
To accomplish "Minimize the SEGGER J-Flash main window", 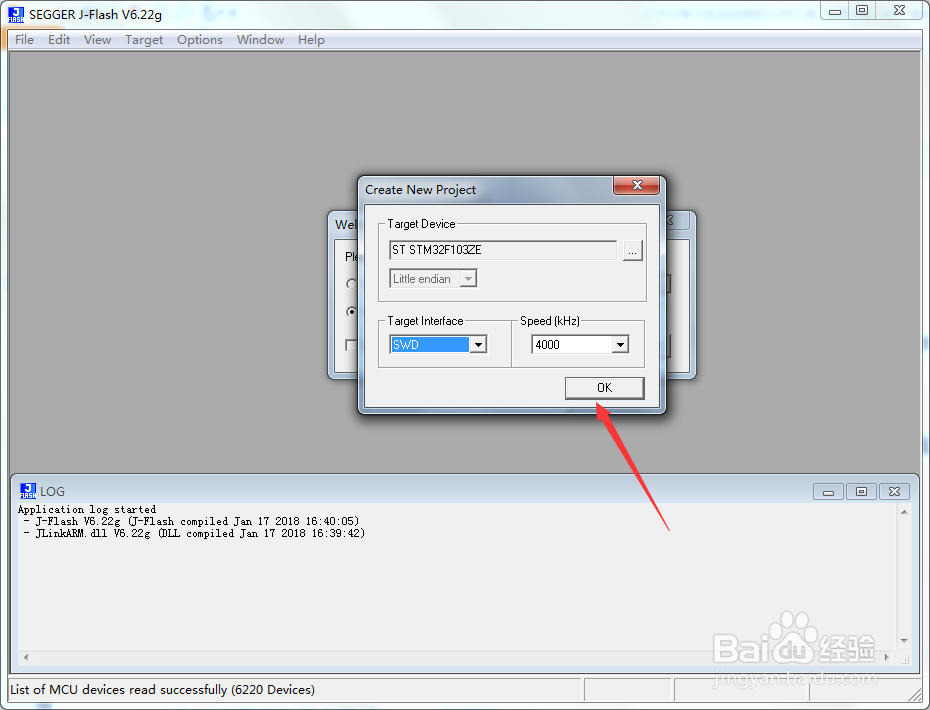I will 835,11.
